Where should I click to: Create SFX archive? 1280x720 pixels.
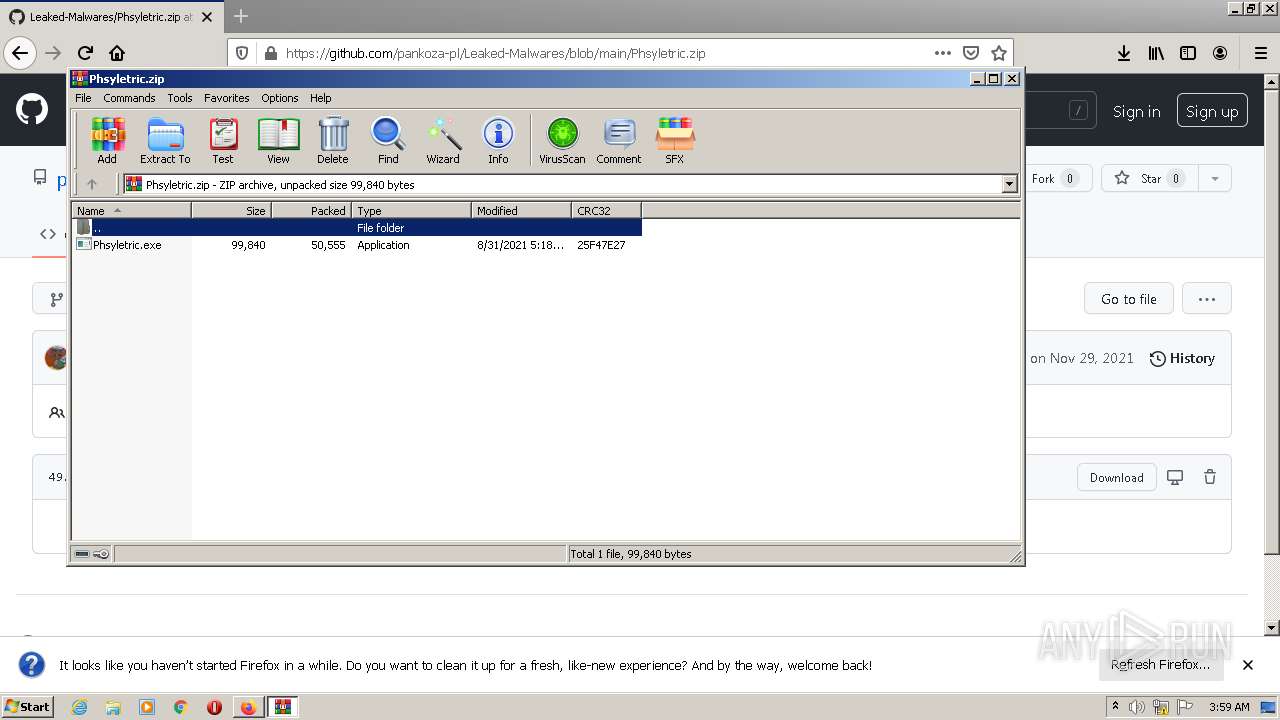click(675, 140)
